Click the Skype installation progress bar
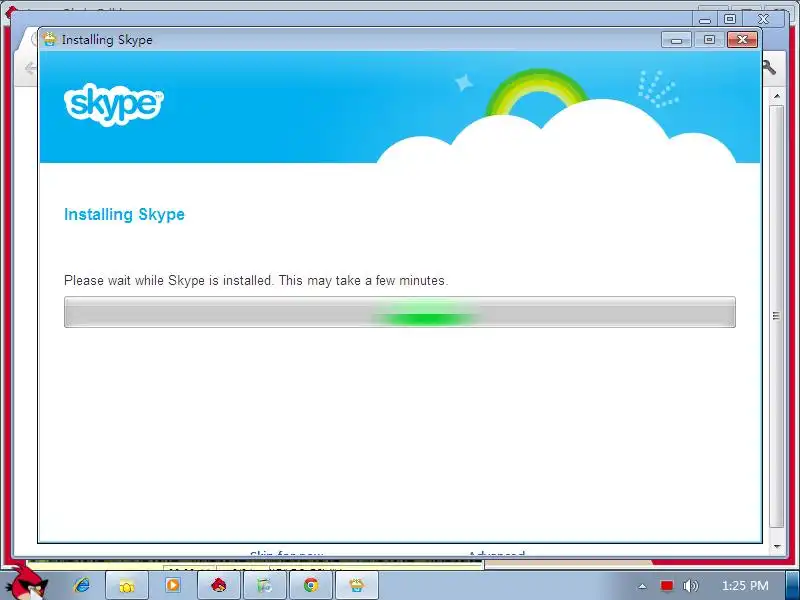This screenshot has width=800, height=600. point(399,312)
